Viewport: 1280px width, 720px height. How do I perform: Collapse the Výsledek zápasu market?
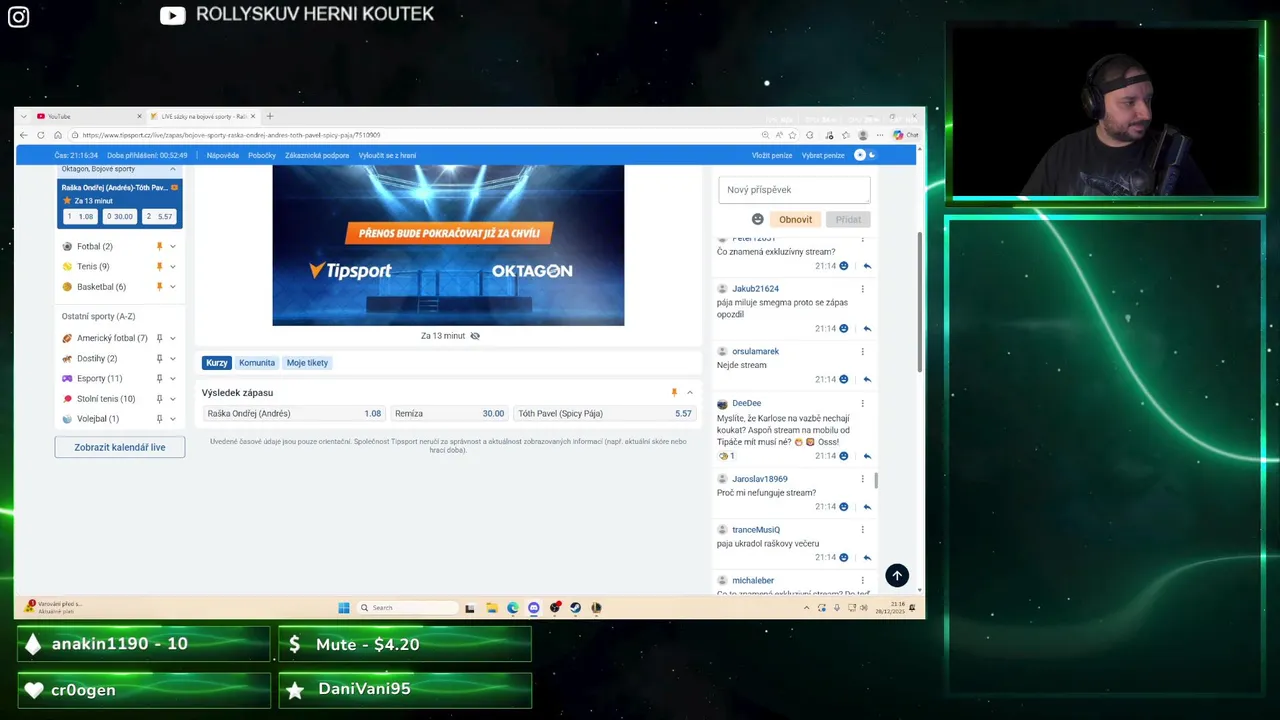pyautogui.click(x=690, y=393)
